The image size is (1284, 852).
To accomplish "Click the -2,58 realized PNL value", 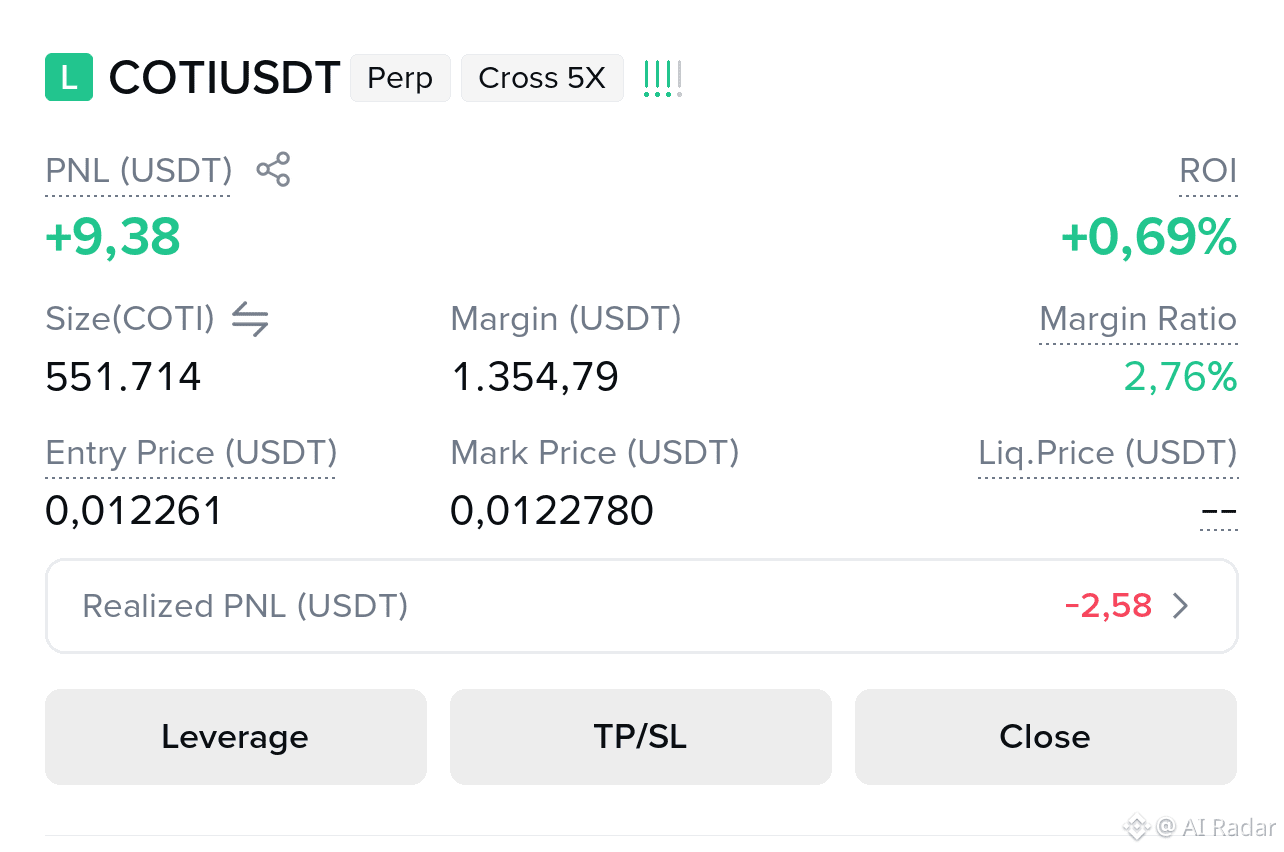I will 1108,606.
